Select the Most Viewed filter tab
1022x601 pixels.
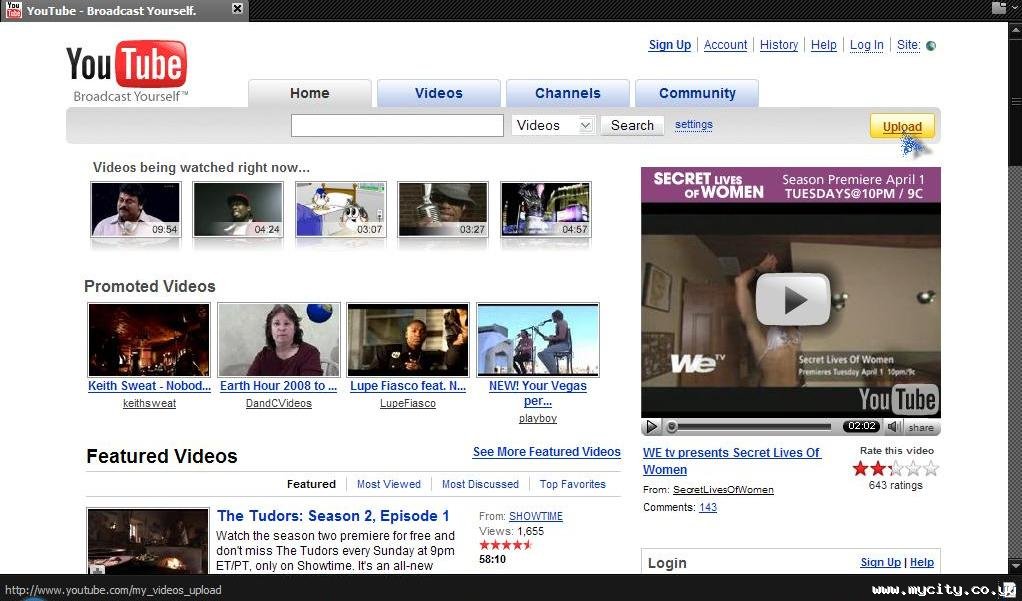[388, 484]
